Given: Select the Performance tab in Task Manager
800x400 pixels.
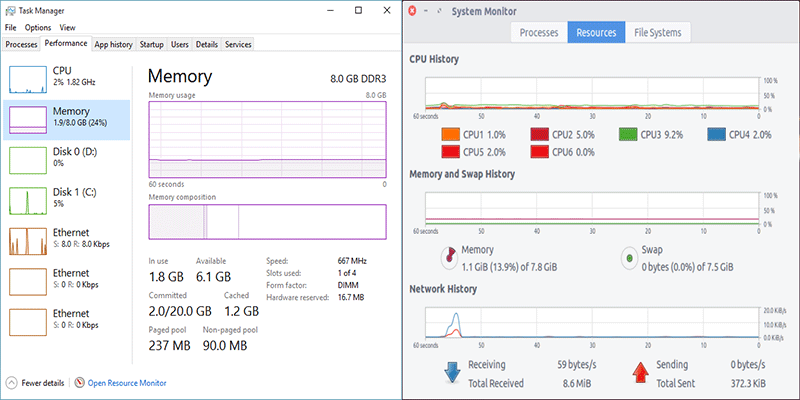Looking at the screenshot, I should [66, 44].
